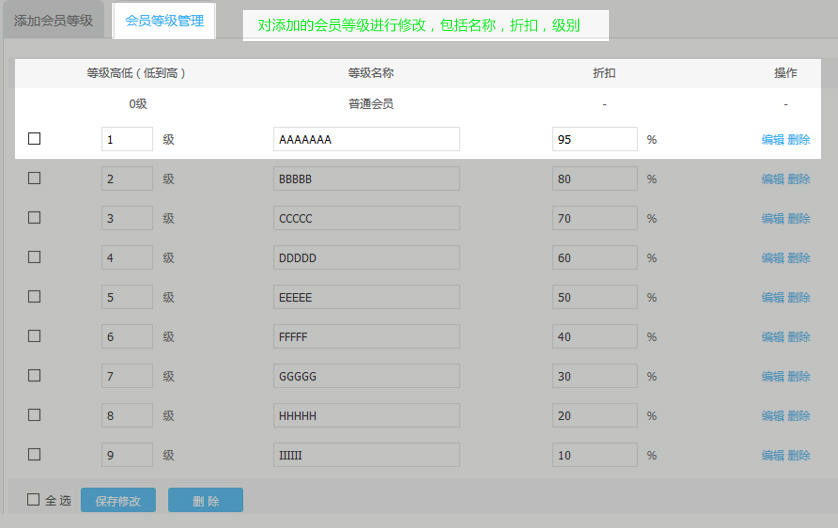The height and width of the screenshot is (528, 838).
Task: Check the box for the HHHHH row
Action: click(34, 415)
